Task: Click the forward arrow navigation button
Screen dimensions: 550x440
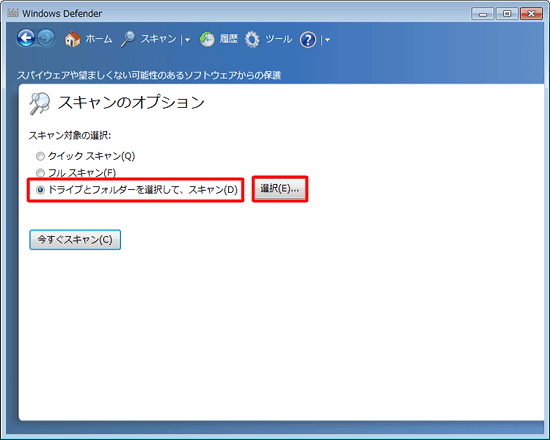Action: [x=46, y=38]
